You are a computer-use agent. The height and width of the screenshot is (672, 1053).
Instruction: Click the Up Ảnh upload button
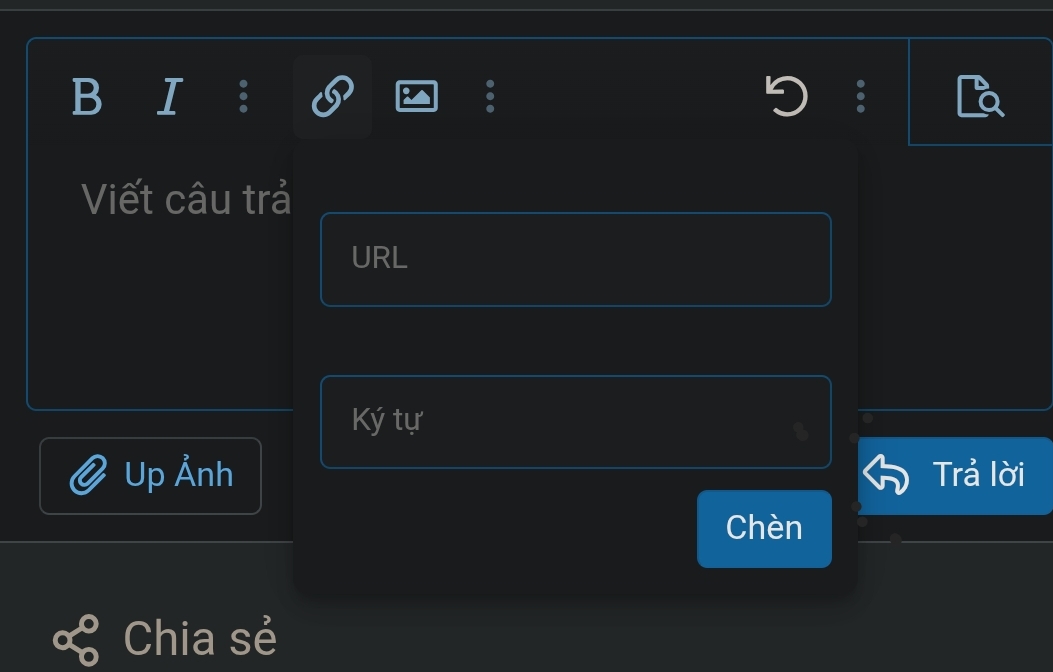(150, 475)
